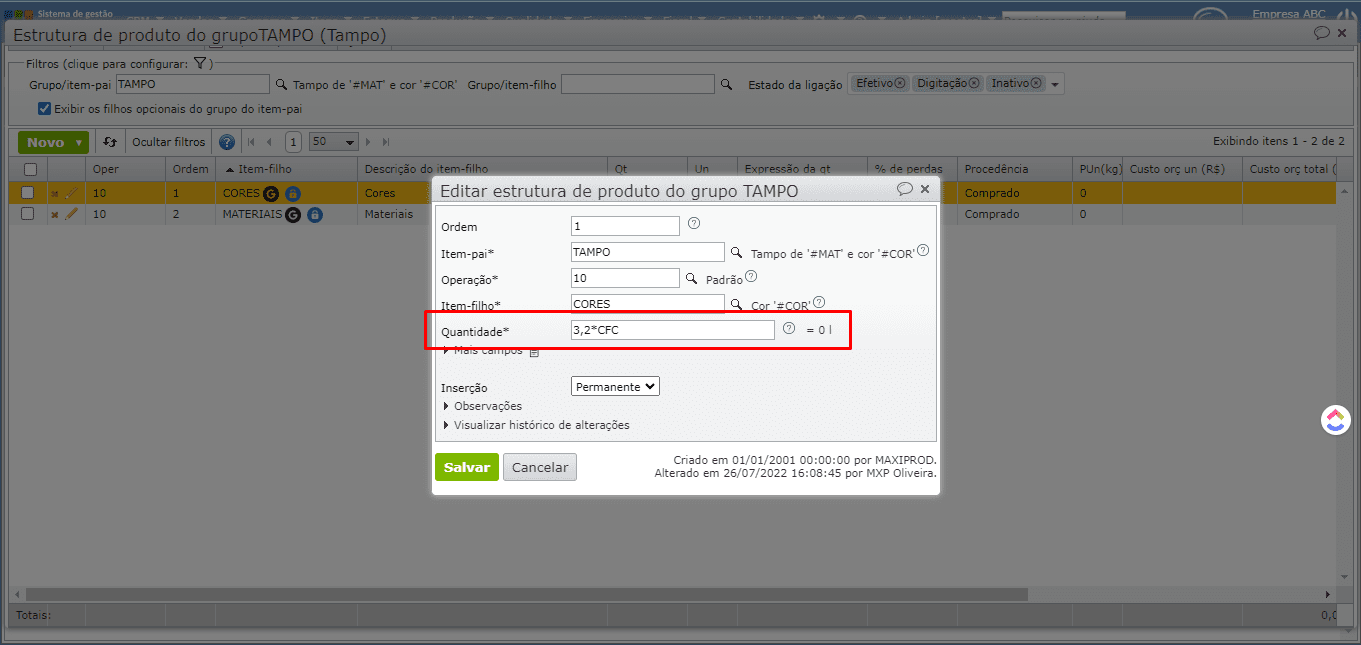Toggle the select-all checkbox in table header
1361x645 pixels.
coord(30,169)
